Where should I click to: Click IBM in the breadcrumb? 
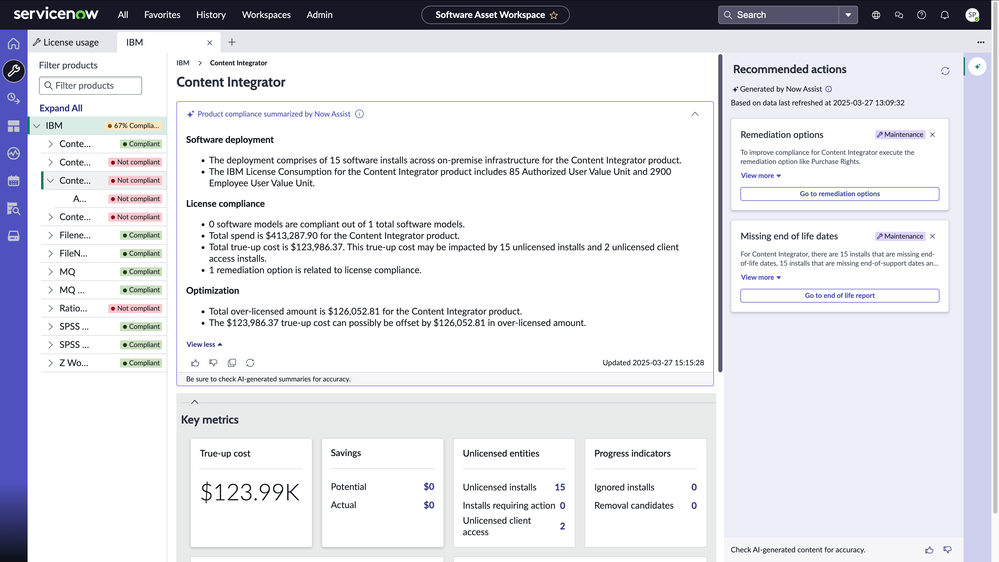[183, 63]
